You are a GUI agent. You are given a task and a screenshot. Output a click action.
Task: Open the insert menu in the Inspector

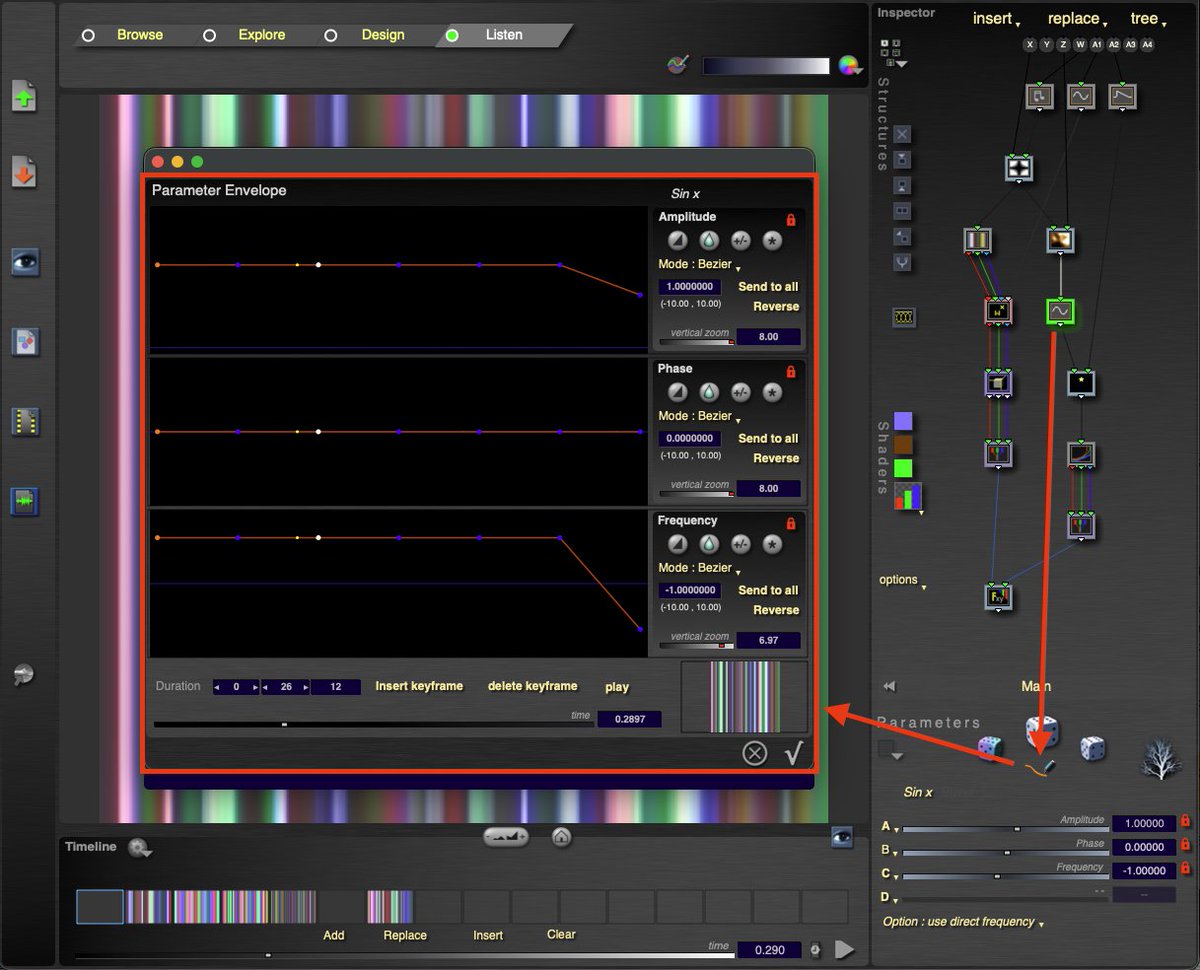997,19
